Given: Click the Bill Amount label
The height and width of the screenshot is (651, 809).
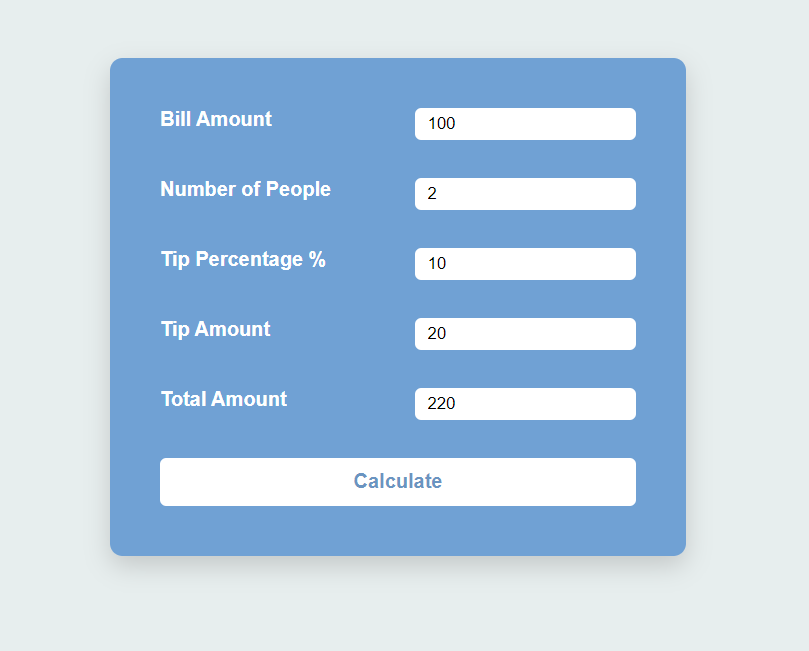Looking at the screenshot, I should point(215,119).
